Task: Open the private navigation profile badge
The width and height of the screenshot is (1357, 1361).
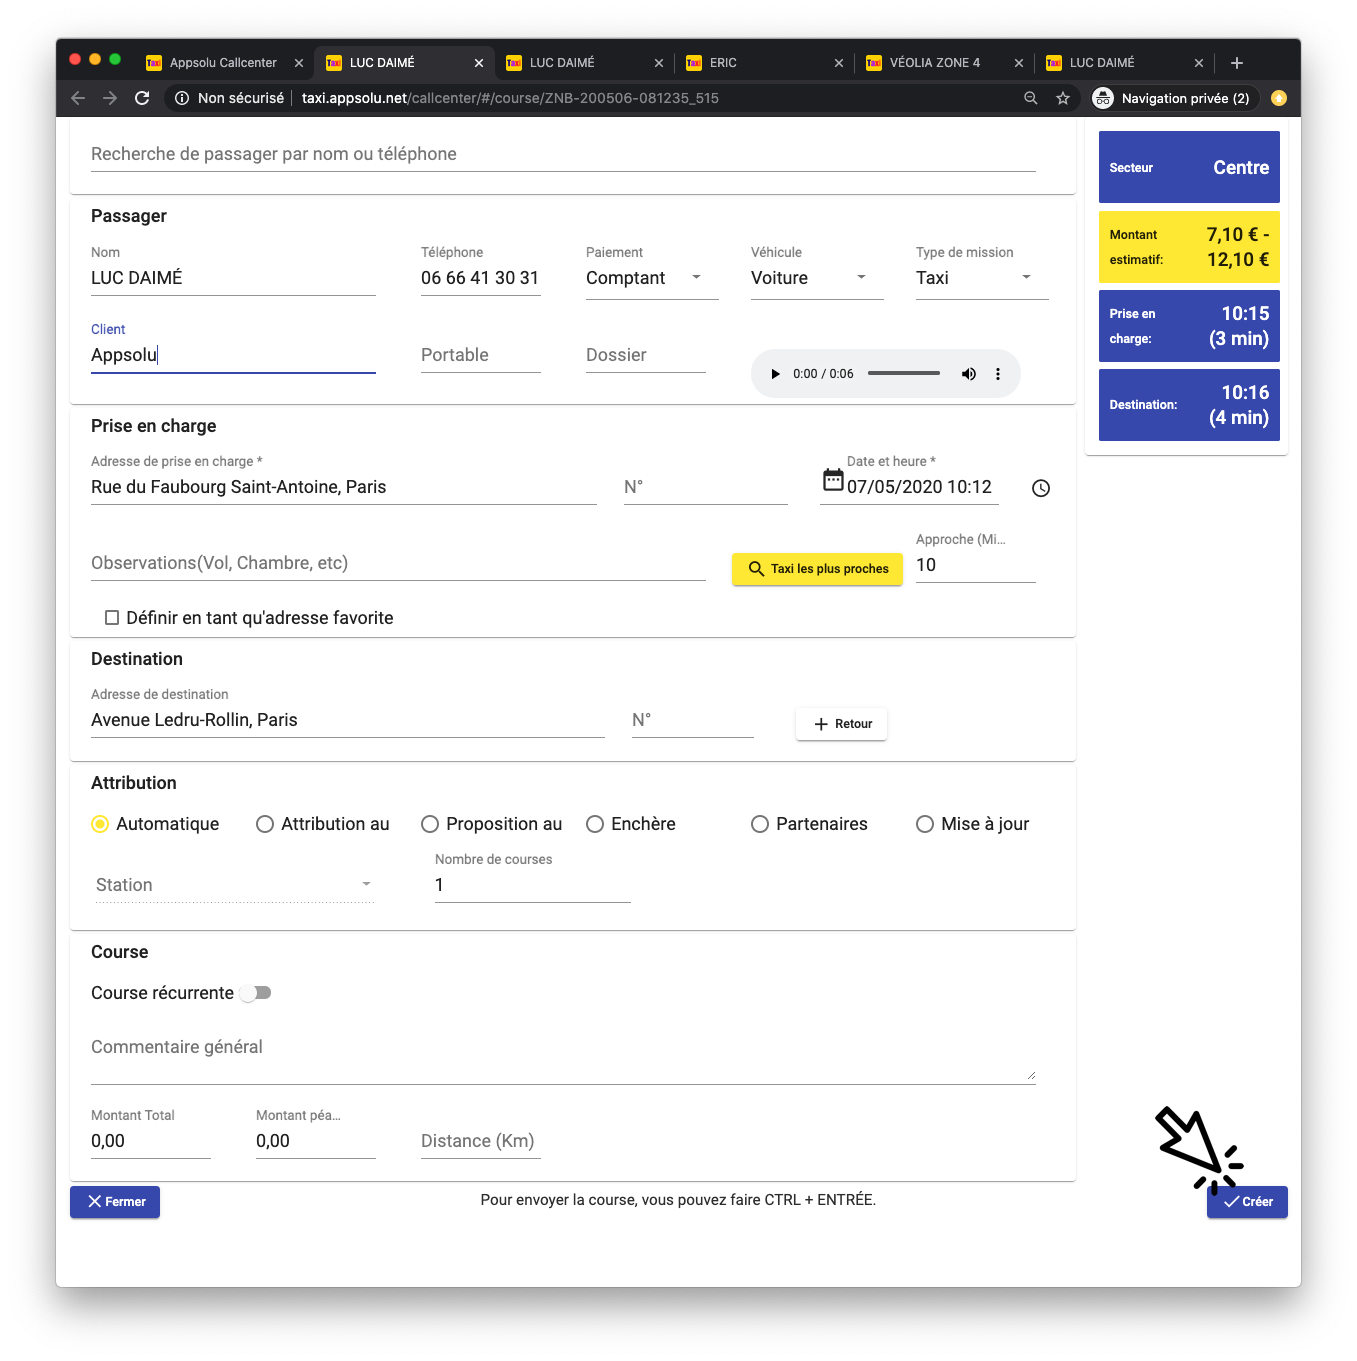Action: tap(1174, 98)
